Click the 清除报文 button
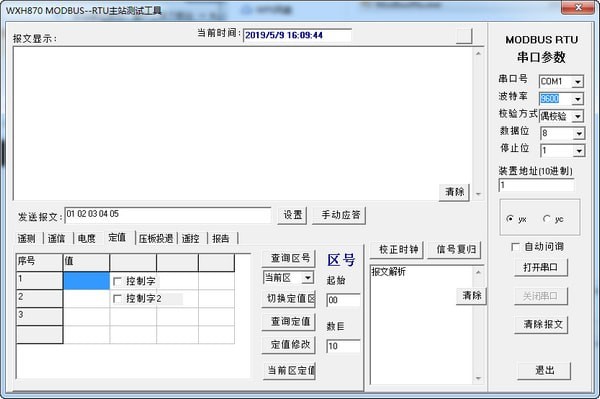Screen dimensions: 600x399 click(541, 325)
